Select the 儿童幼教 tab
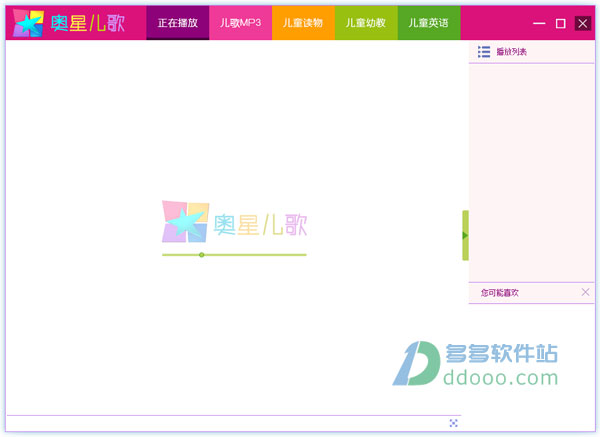The image size is (600, 437). click(366, 23)
